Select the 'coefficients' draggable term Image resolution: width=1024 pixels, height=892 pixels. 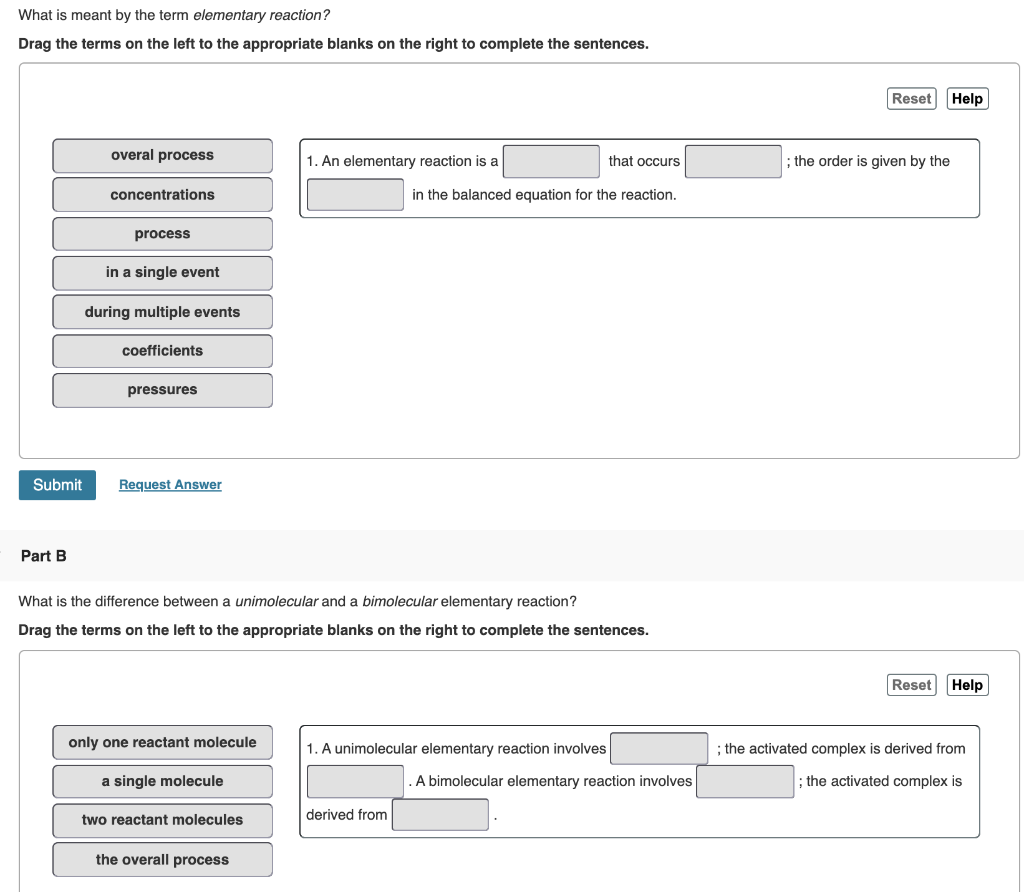click(162, 350)
